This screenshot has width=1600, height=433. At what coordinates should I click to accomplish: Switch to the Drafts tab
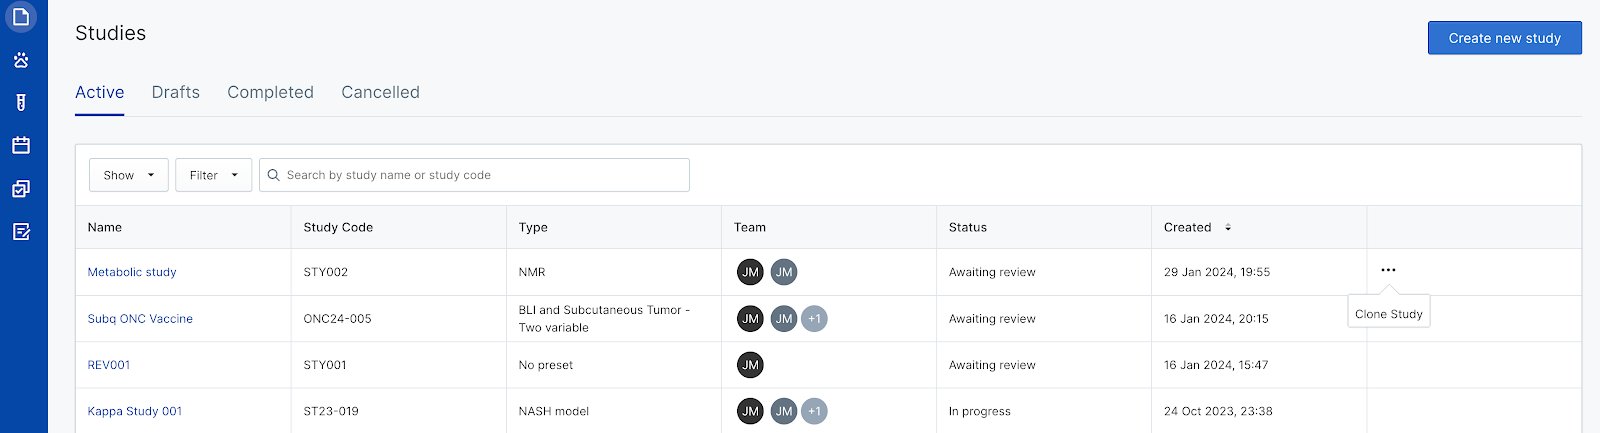pos(176,92)
